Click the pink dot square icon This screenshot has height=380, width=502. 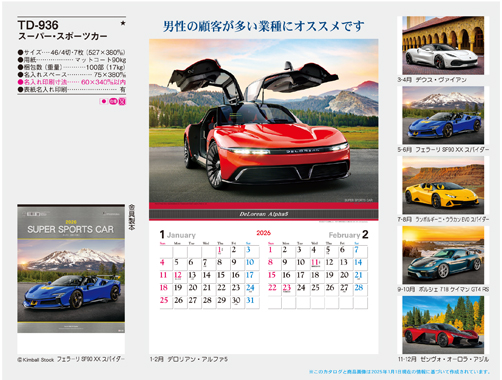point(103,101)
